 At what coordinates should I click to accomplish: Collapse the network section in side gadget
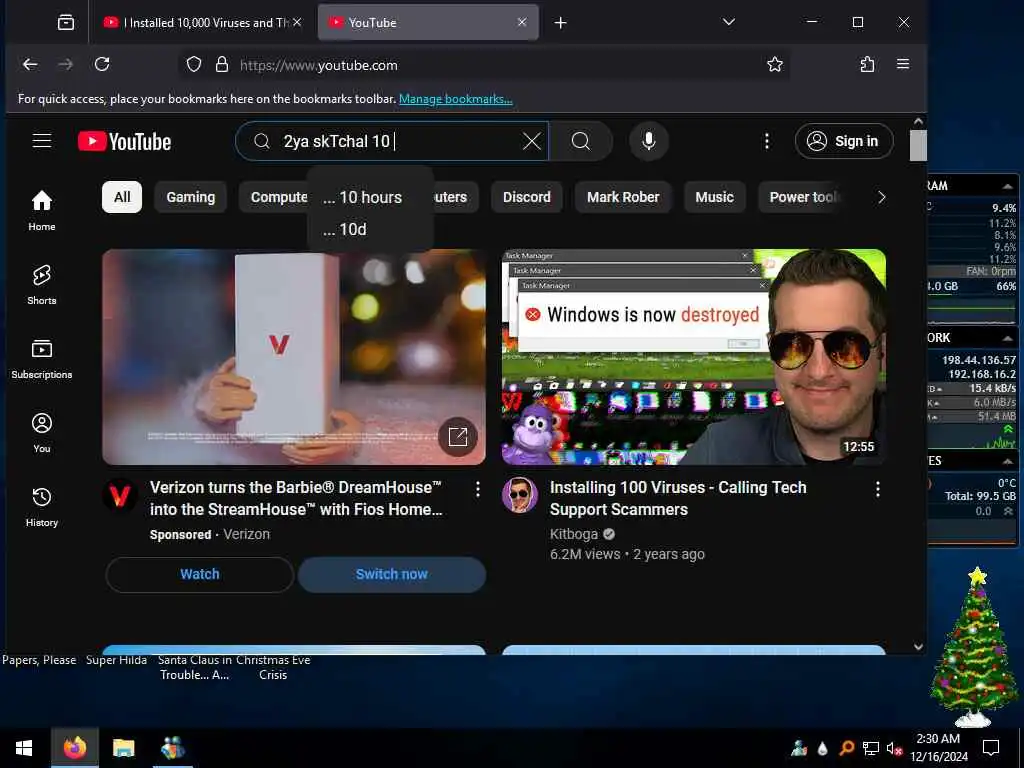[1008, 338]
